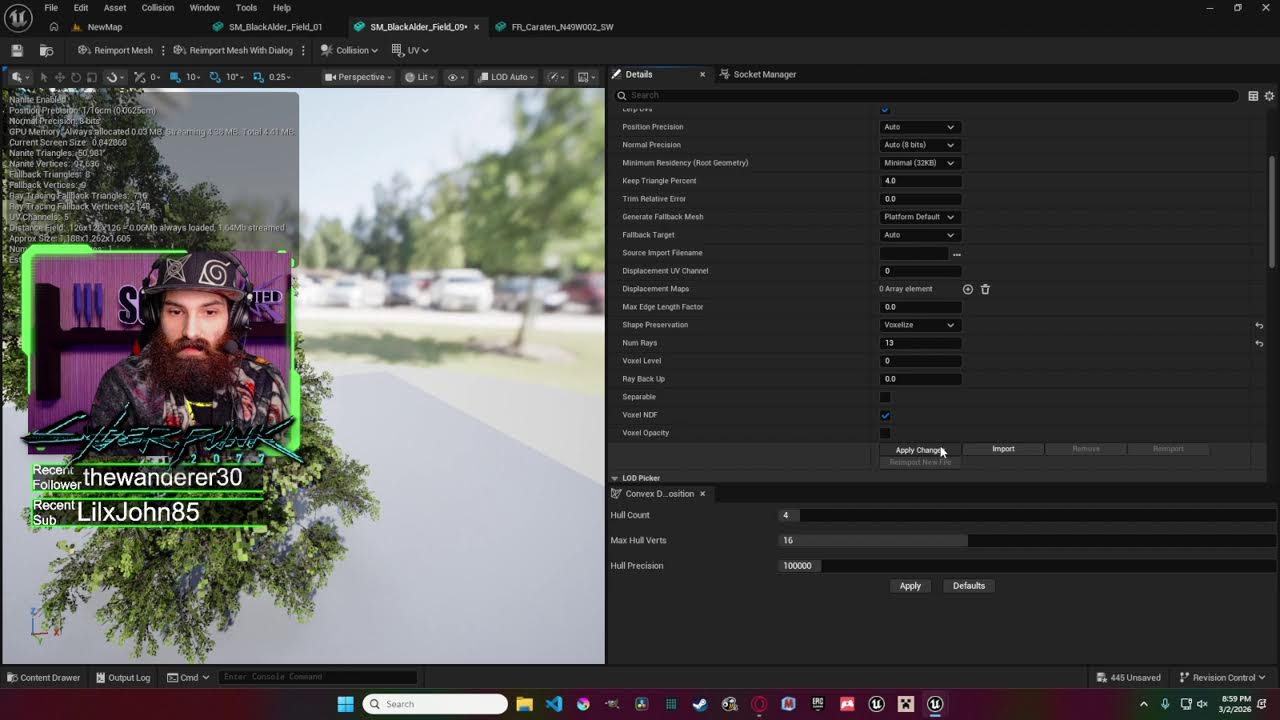Adjust the Hull Count slider

[1027, 515]
